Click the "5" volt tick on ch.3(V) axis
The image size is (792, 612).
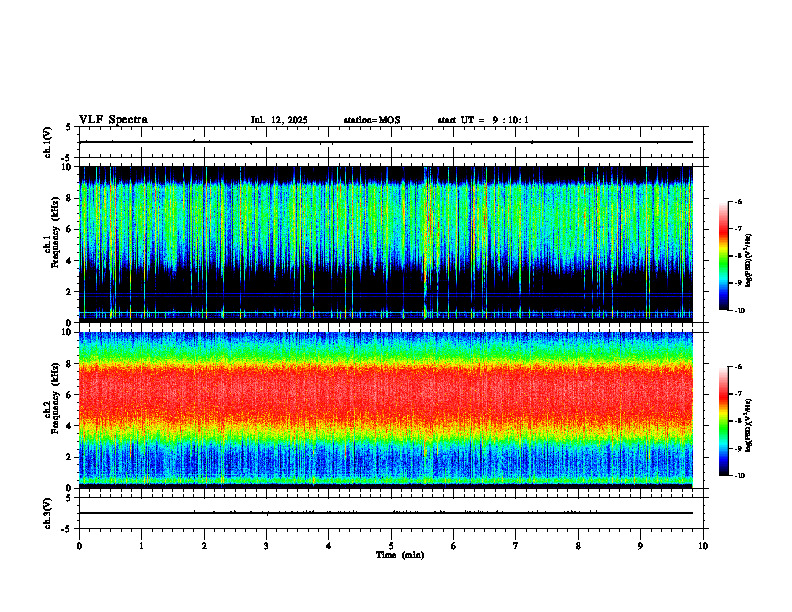point(68,498)
